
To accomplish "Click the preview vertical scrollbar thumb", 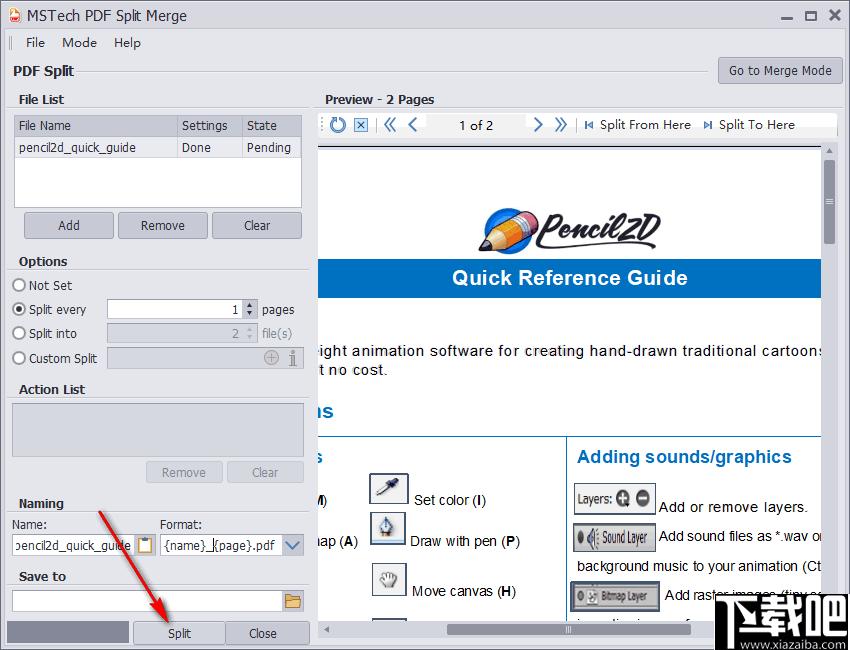I will (x=829, y=202).
